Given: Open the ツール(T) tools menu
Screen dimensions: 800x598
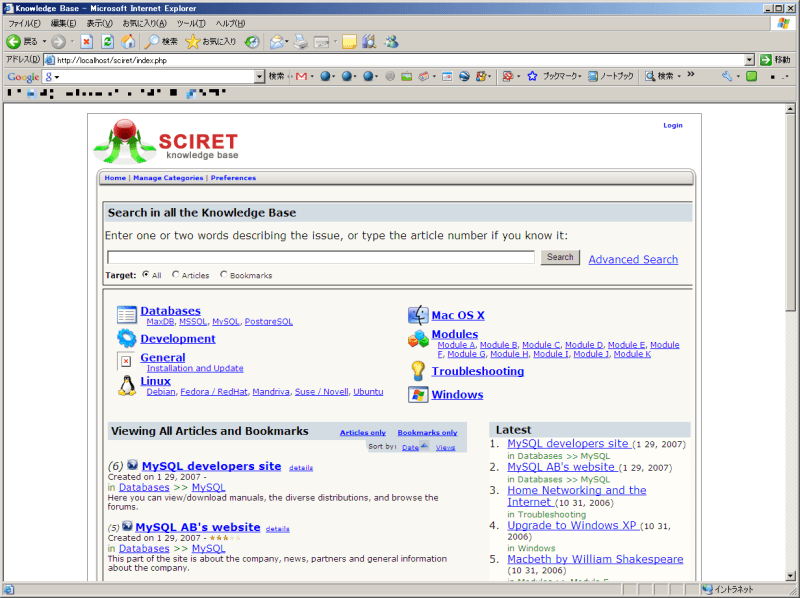Looking at the screenshot, I should point(190,23).
